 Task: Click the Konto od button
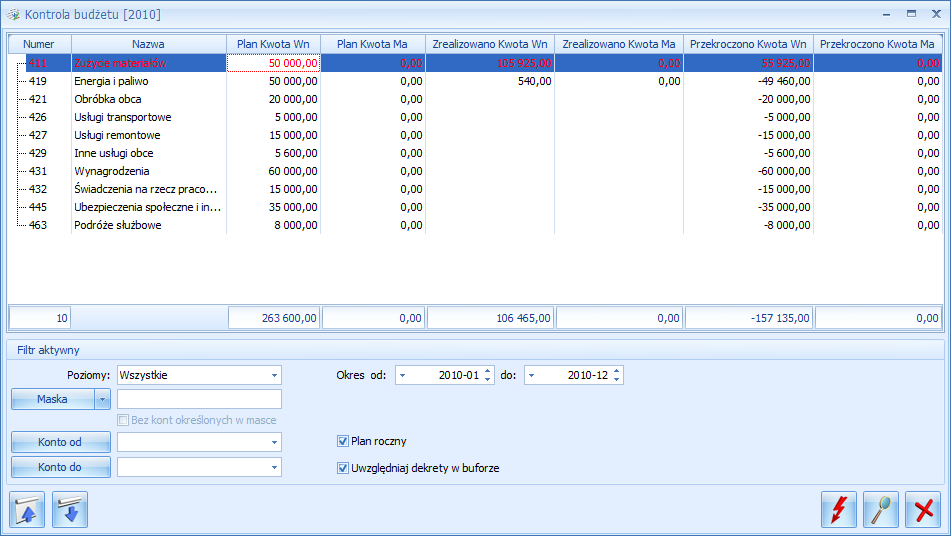click(x=61, y=442)
